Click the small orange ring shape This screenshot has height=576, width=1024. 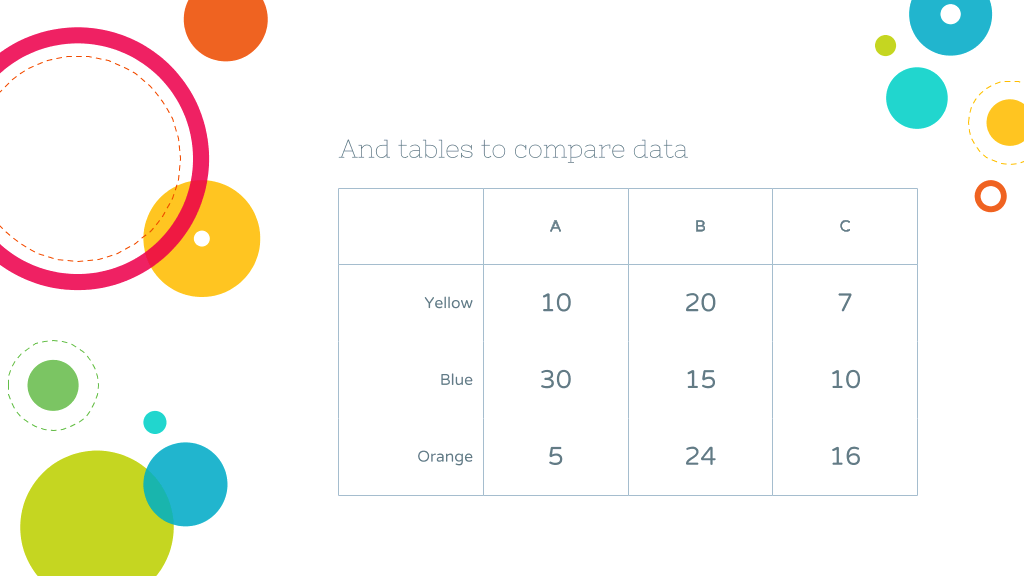tap(991, 196)
